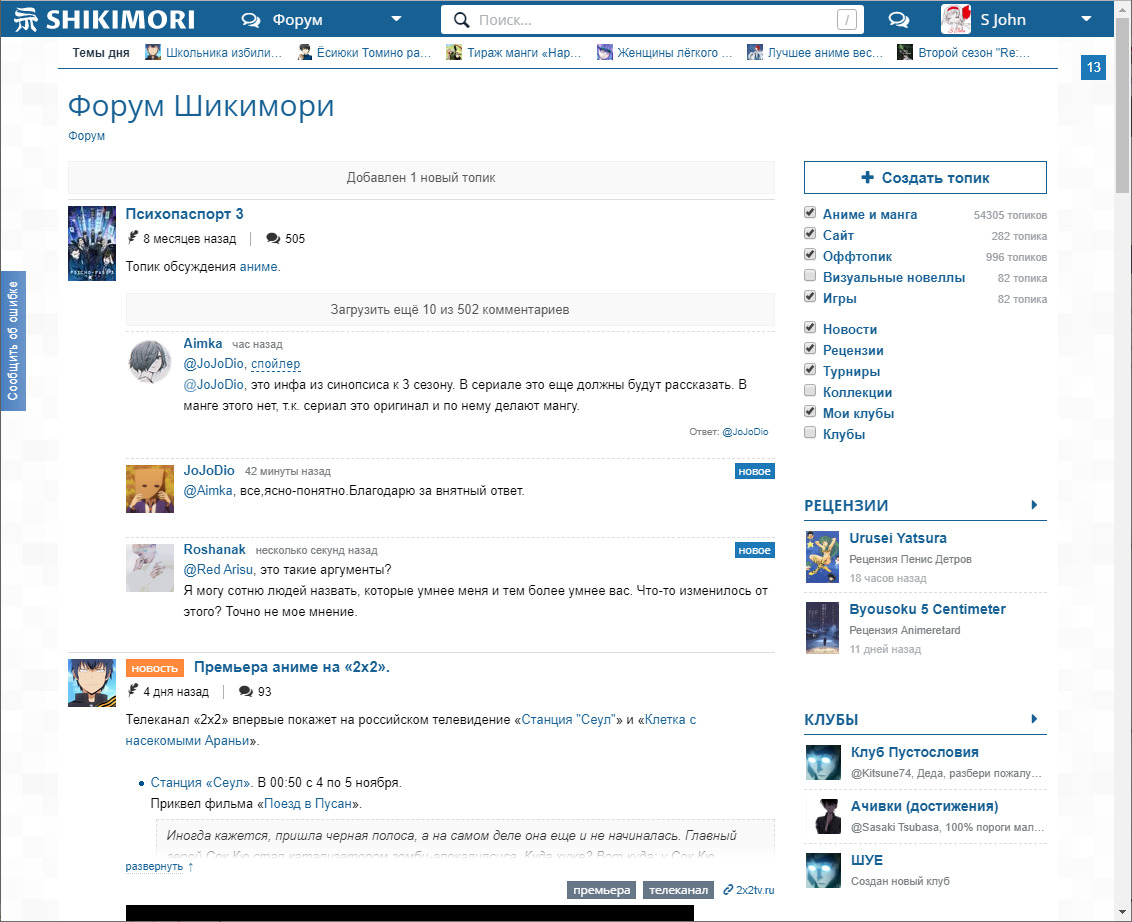Click into the Поиск search field
Screen dimensions: 1132x922
coord(650,20)
